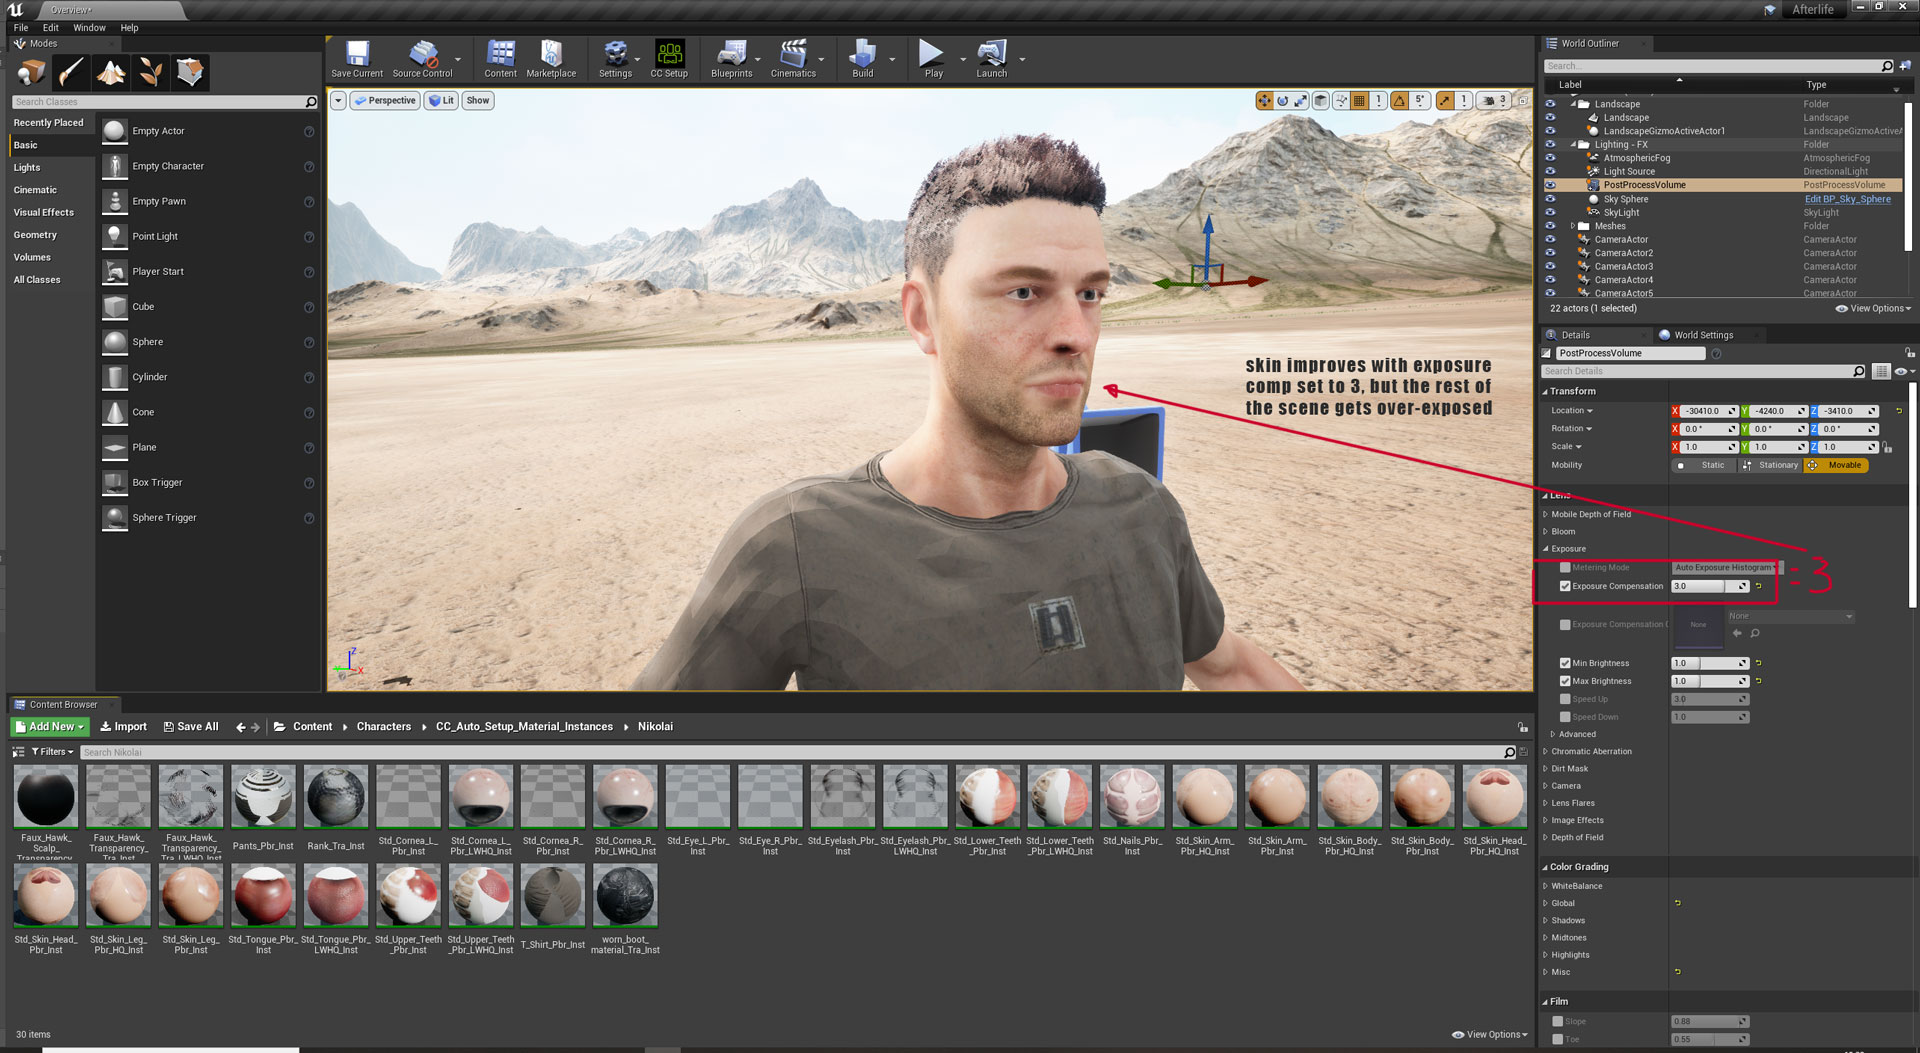Select the Foliage mode icon

(x=150, y=72)
